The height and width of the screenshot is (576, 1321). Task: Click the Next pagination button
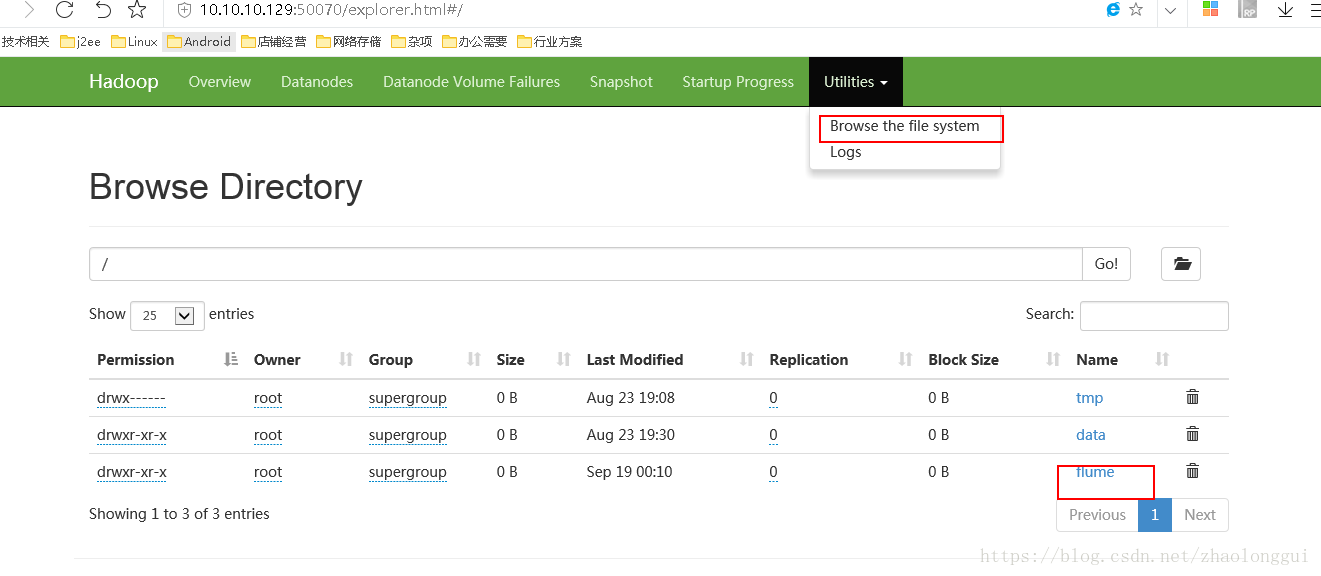(1200, 515)
